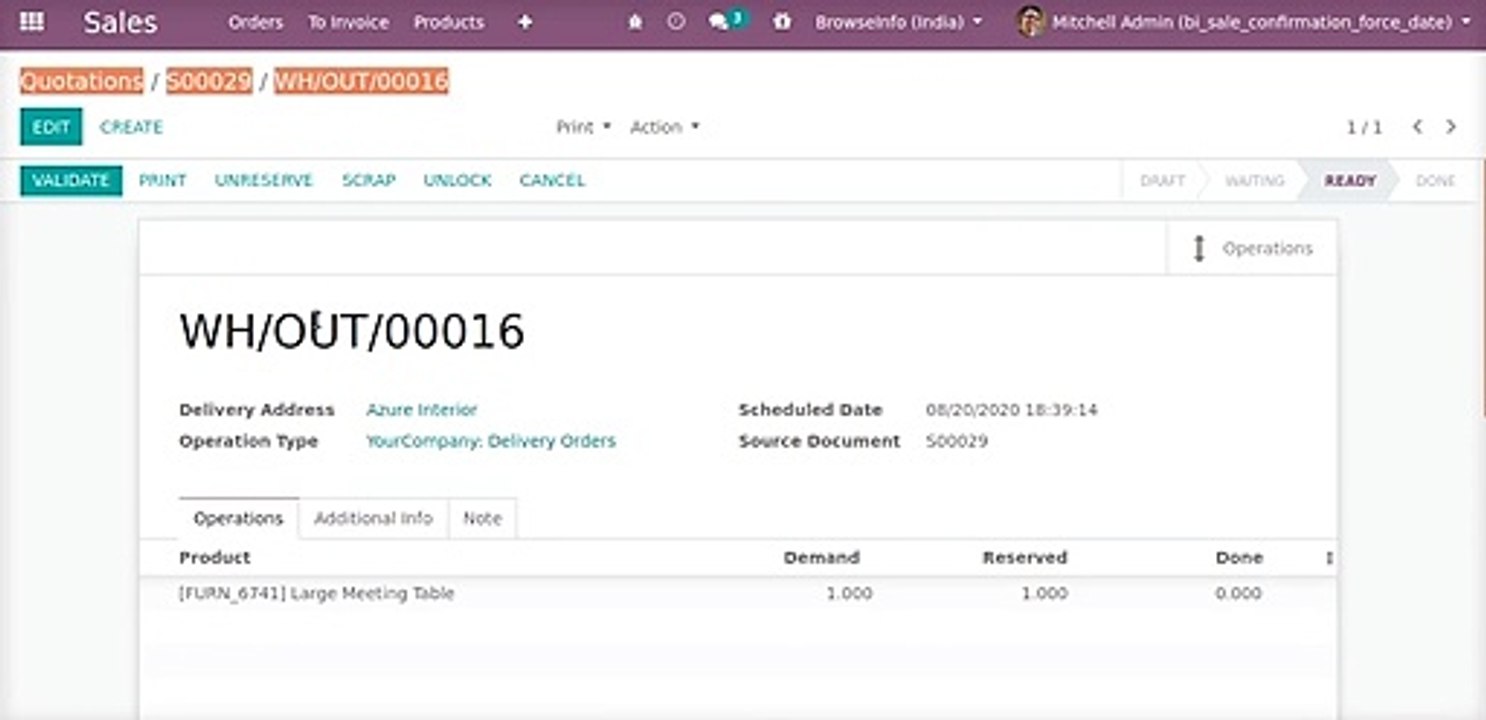Click the EDIT button
1486x720 pixels.
coord(51,127)
